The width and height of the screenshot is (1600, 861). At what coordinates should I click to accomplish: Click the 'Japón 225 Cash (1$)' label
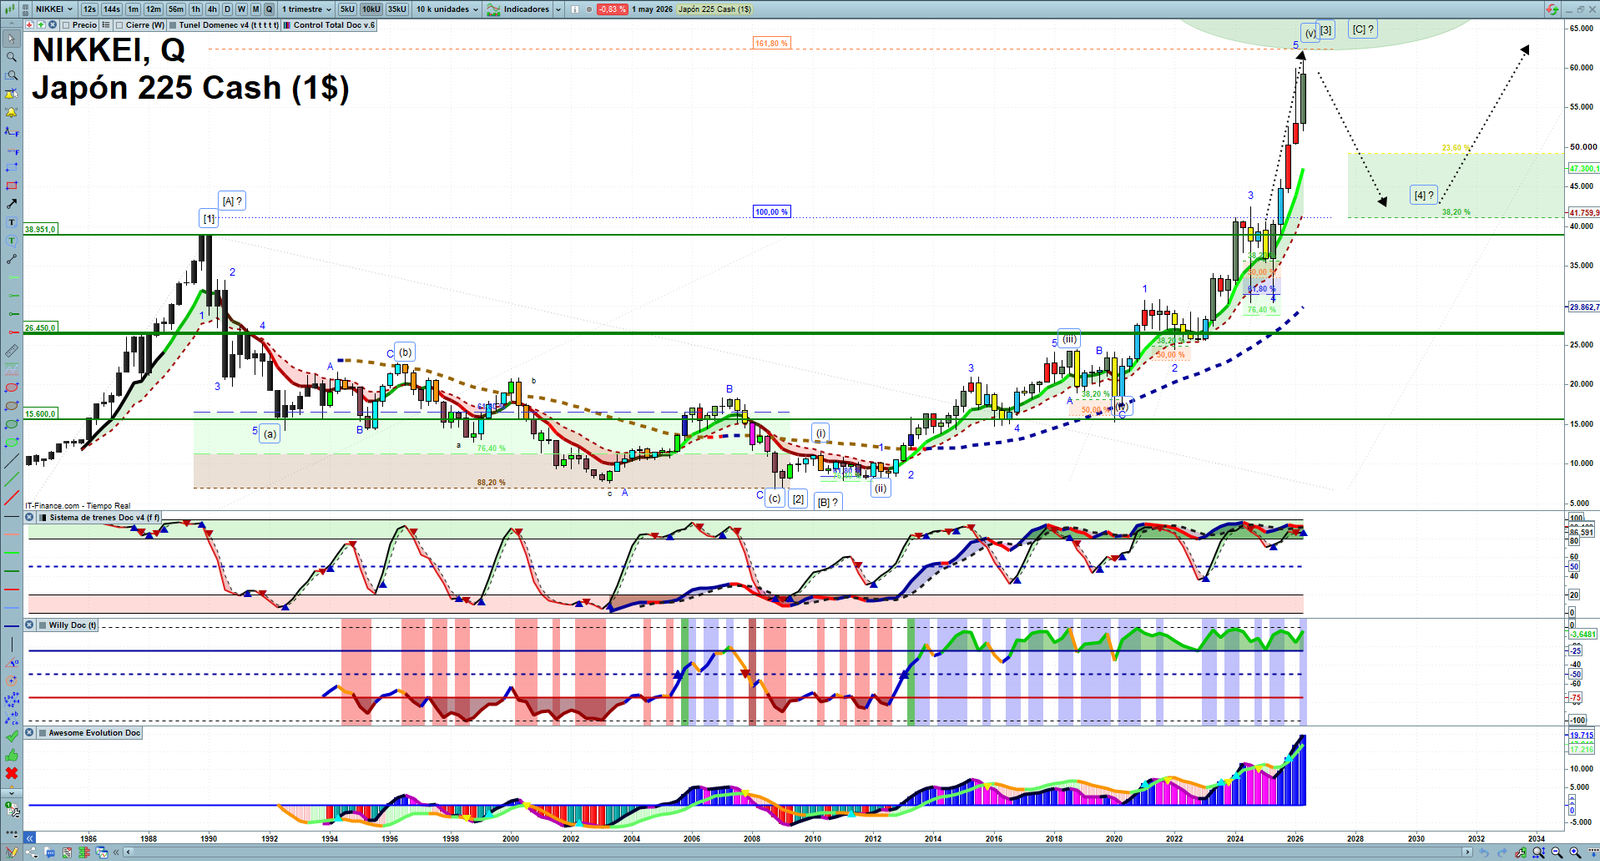point(714,9)
